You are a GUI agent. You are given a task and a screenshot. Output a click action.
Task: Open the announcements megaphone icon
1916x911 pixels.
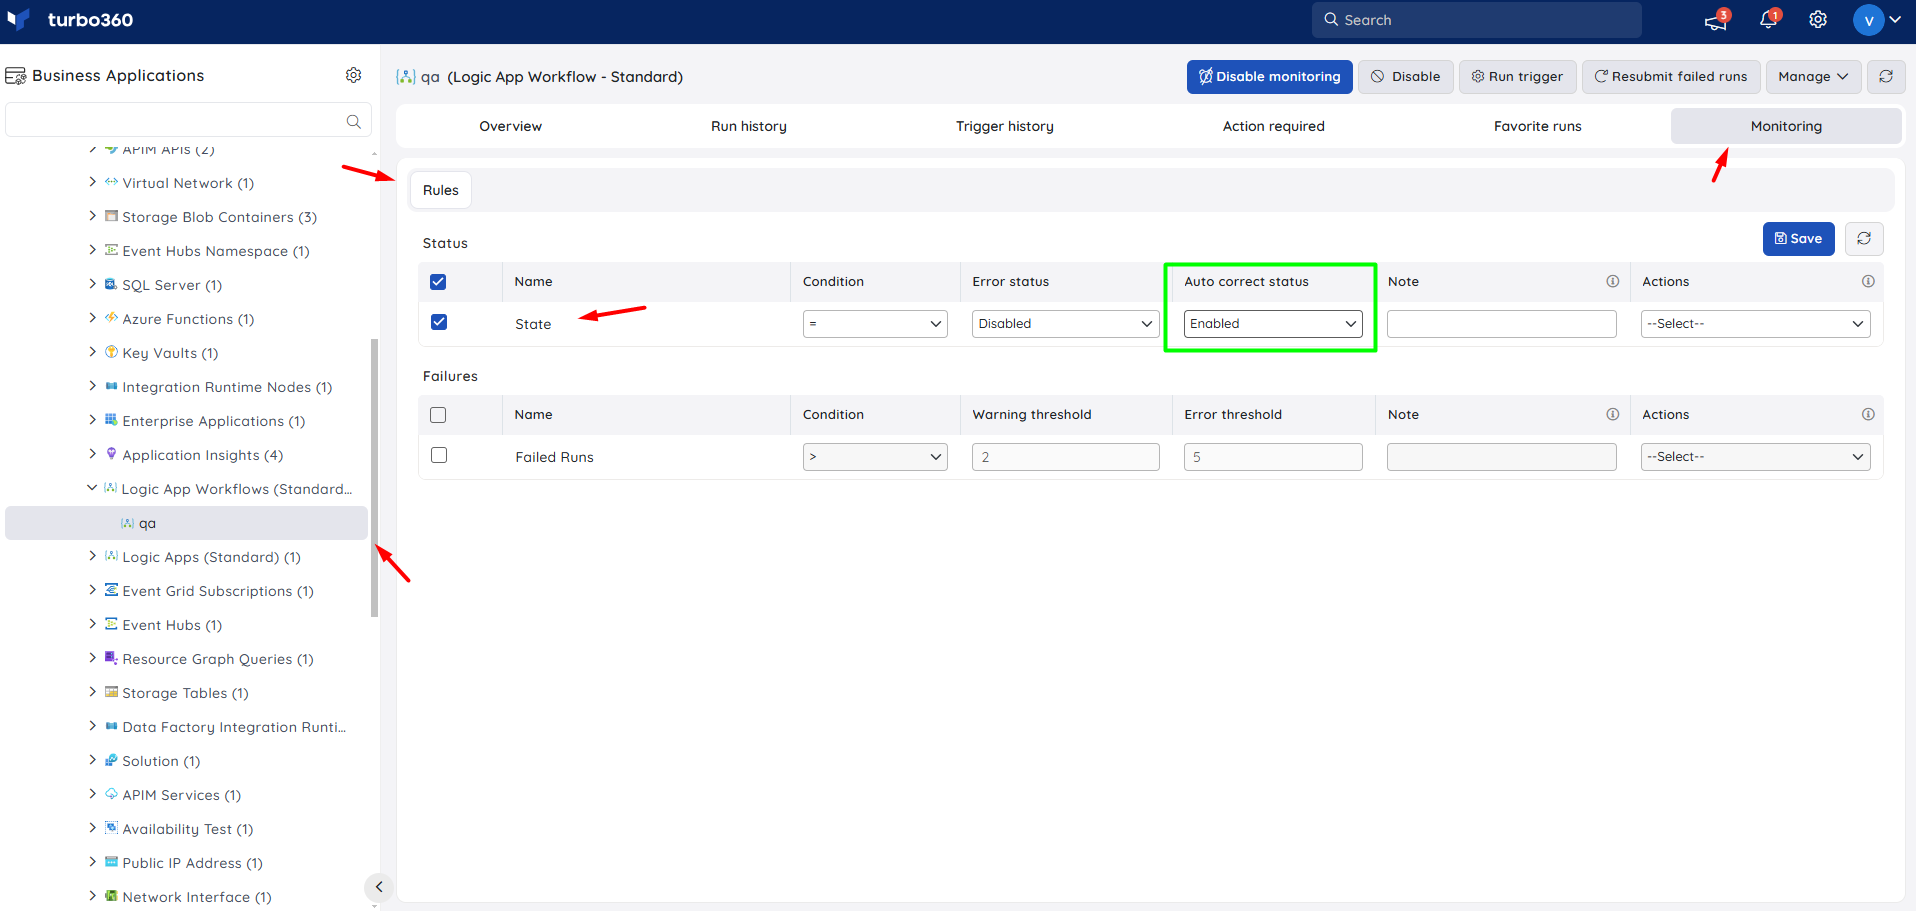click(x=1716, y=20)
